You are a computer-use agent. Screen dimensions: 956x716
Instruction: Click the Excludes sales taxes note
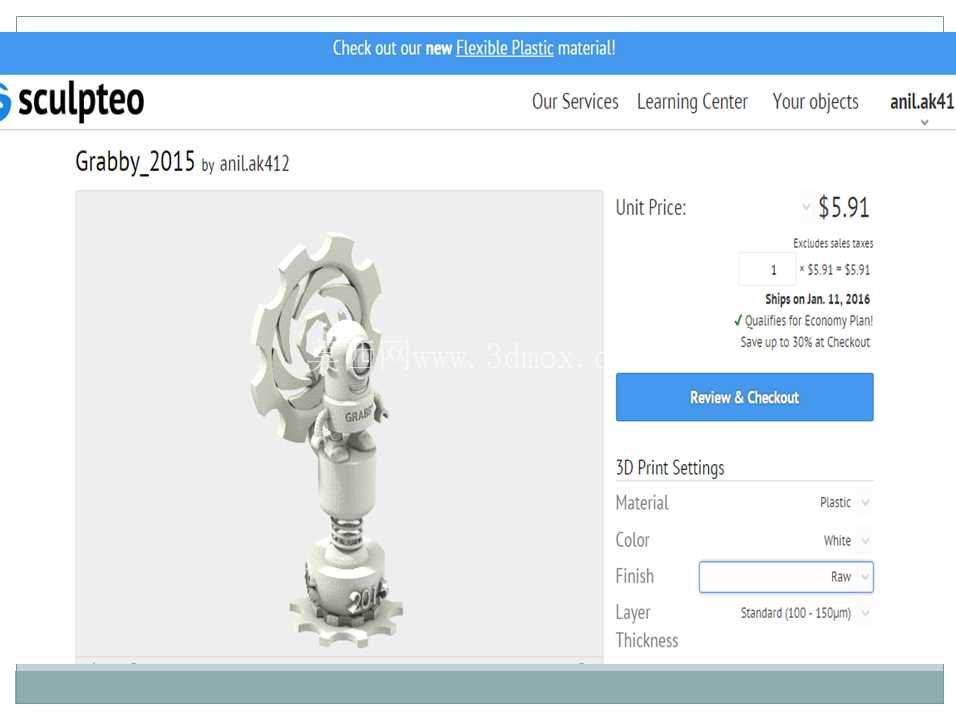(x=833, y=243)
